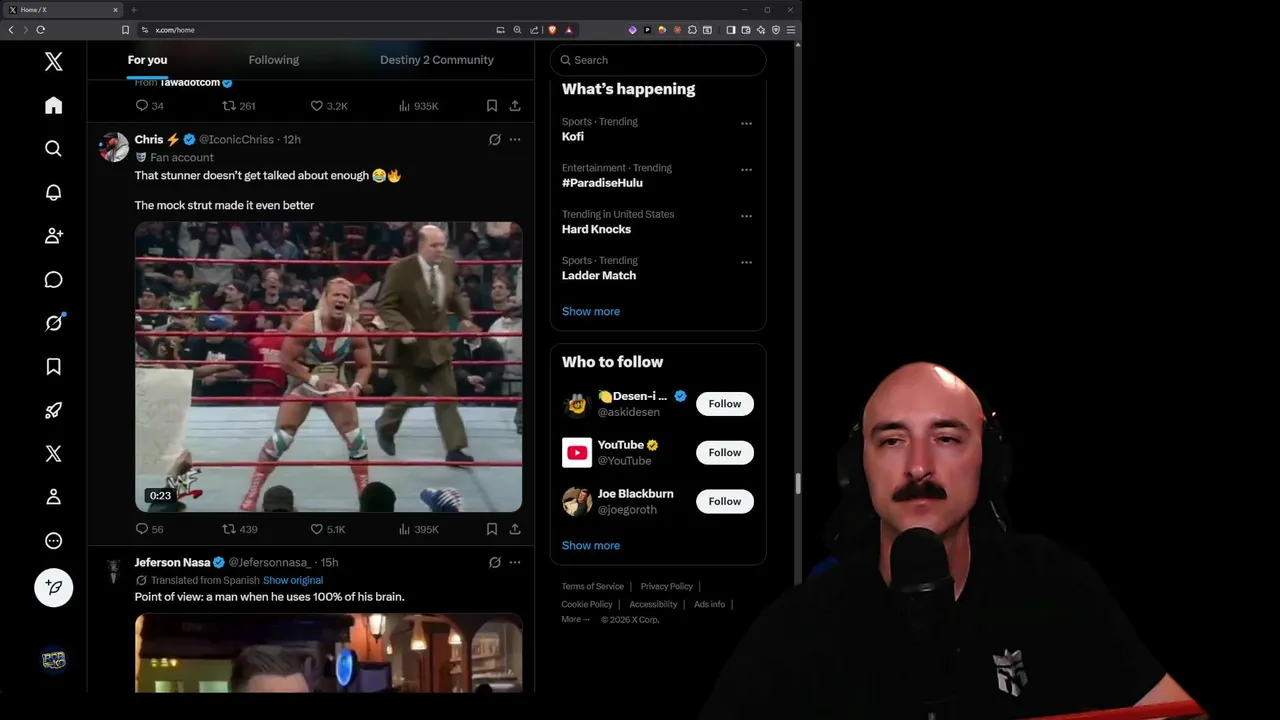Open more options on Jeferson Nasa's post
1280x720 pixels.
[515, 563]
